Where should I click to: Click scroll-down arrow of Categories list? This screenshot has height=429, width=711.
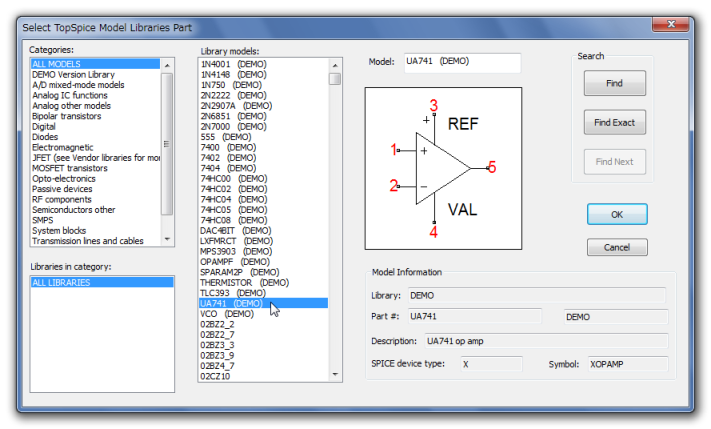click(167, 239)
